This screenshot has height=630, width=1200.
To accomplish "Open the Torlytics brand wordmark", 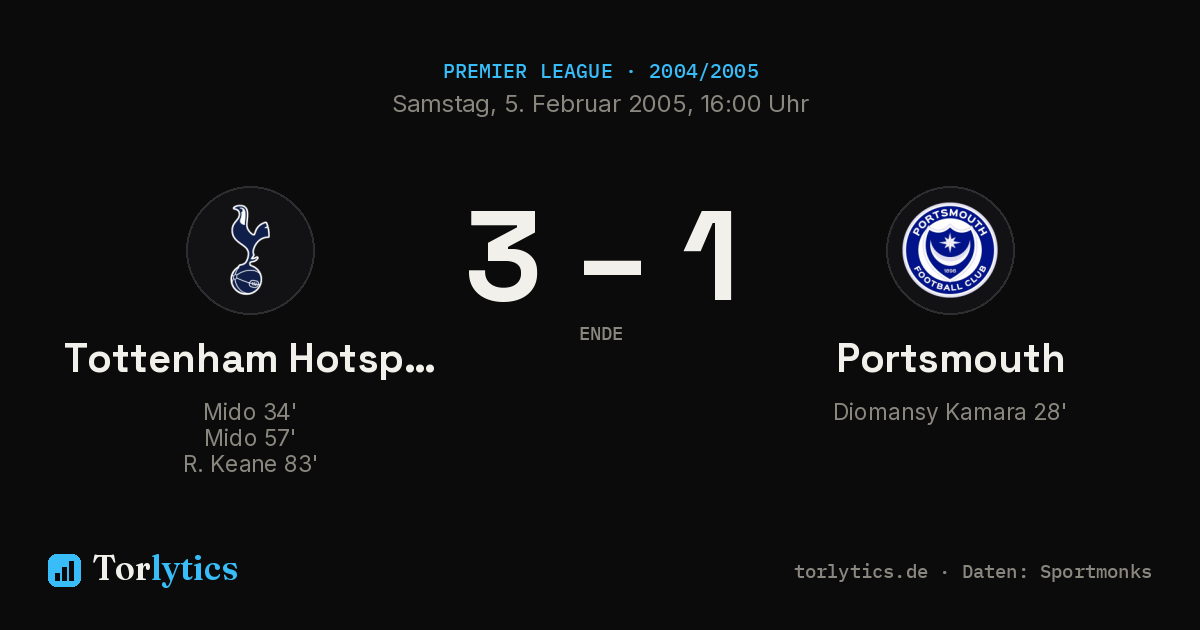I will [165, 569].
